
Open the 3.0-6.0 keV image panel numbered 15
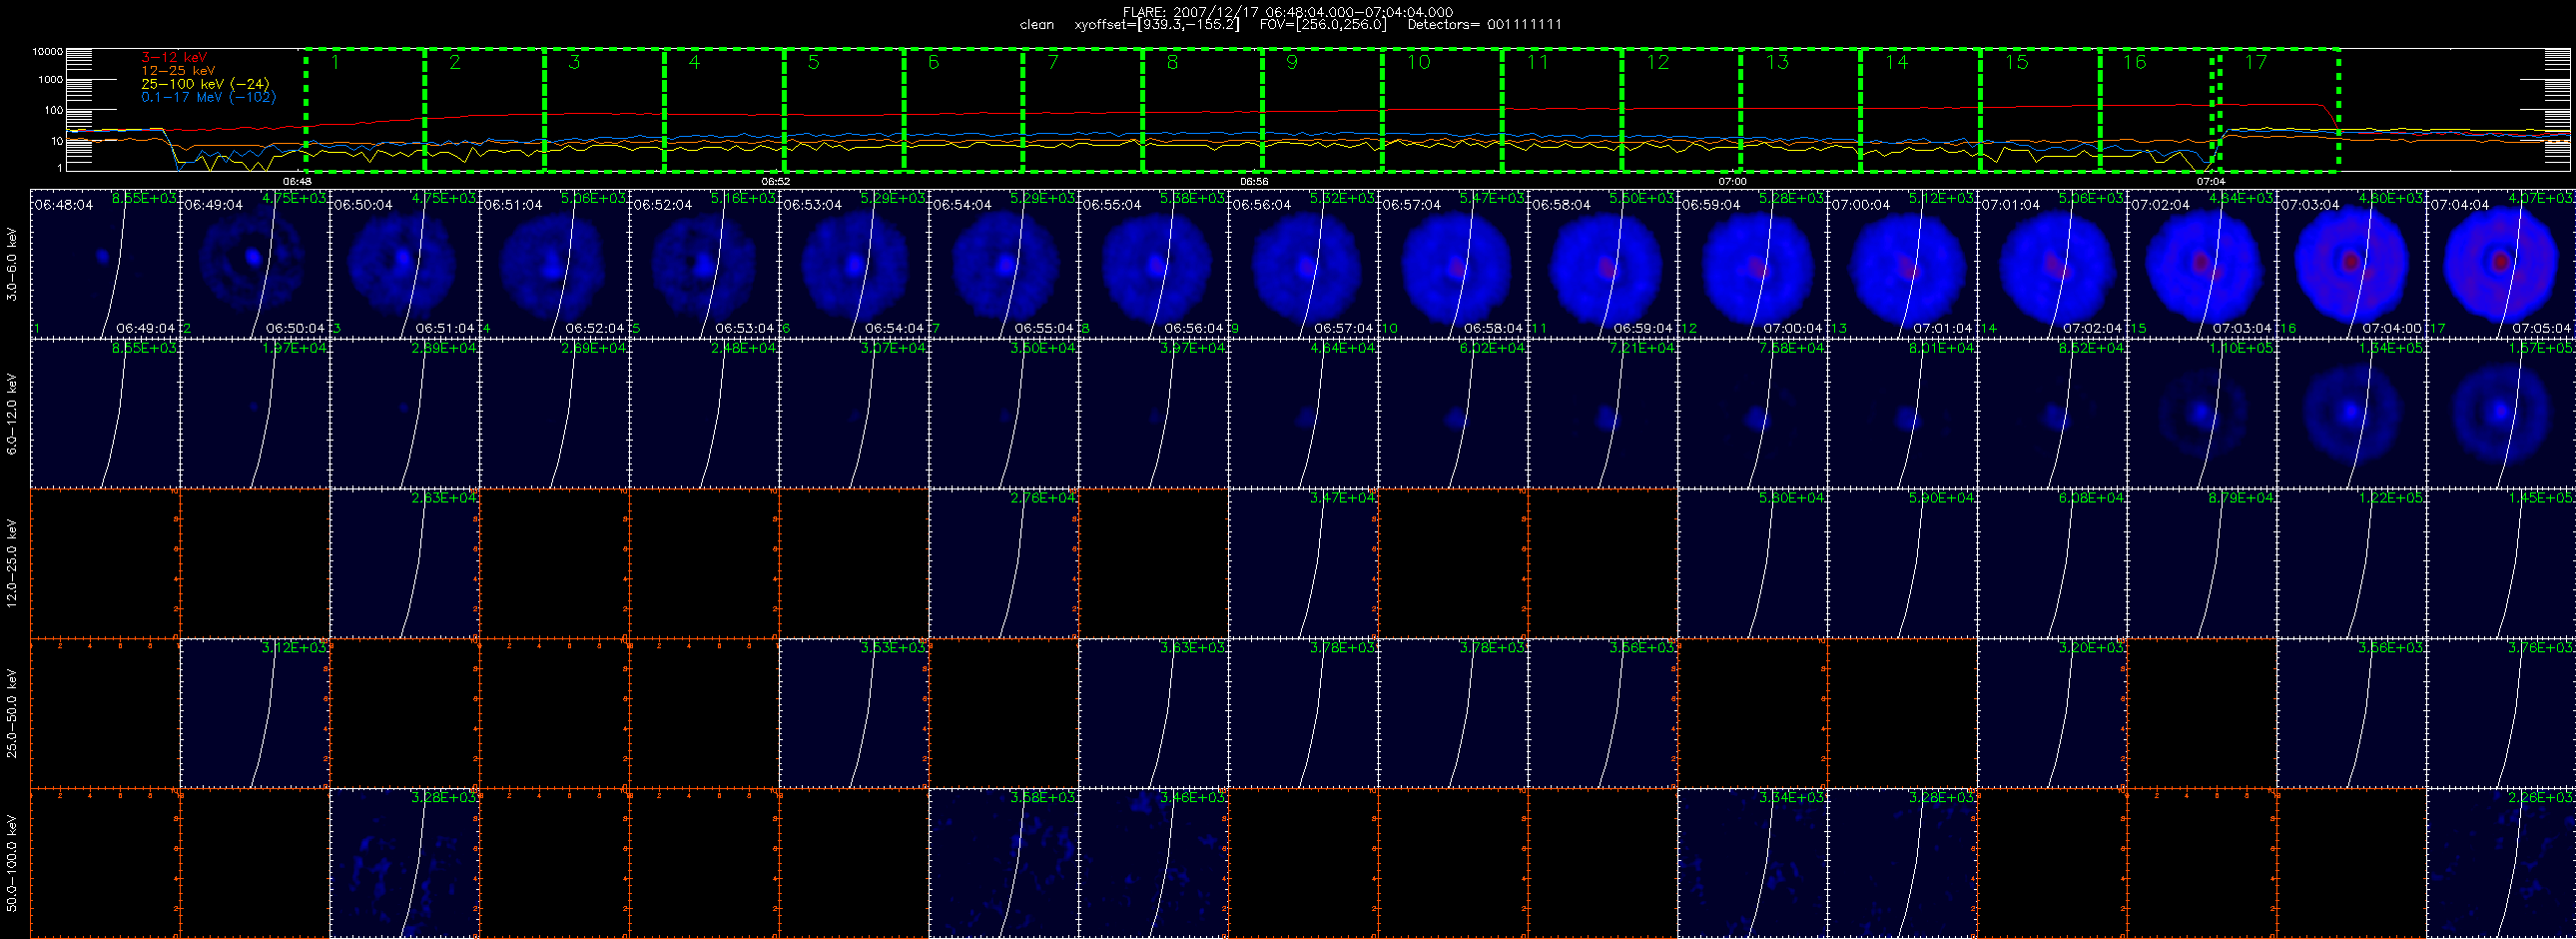pyautogui.click(x=2202, y=264)
